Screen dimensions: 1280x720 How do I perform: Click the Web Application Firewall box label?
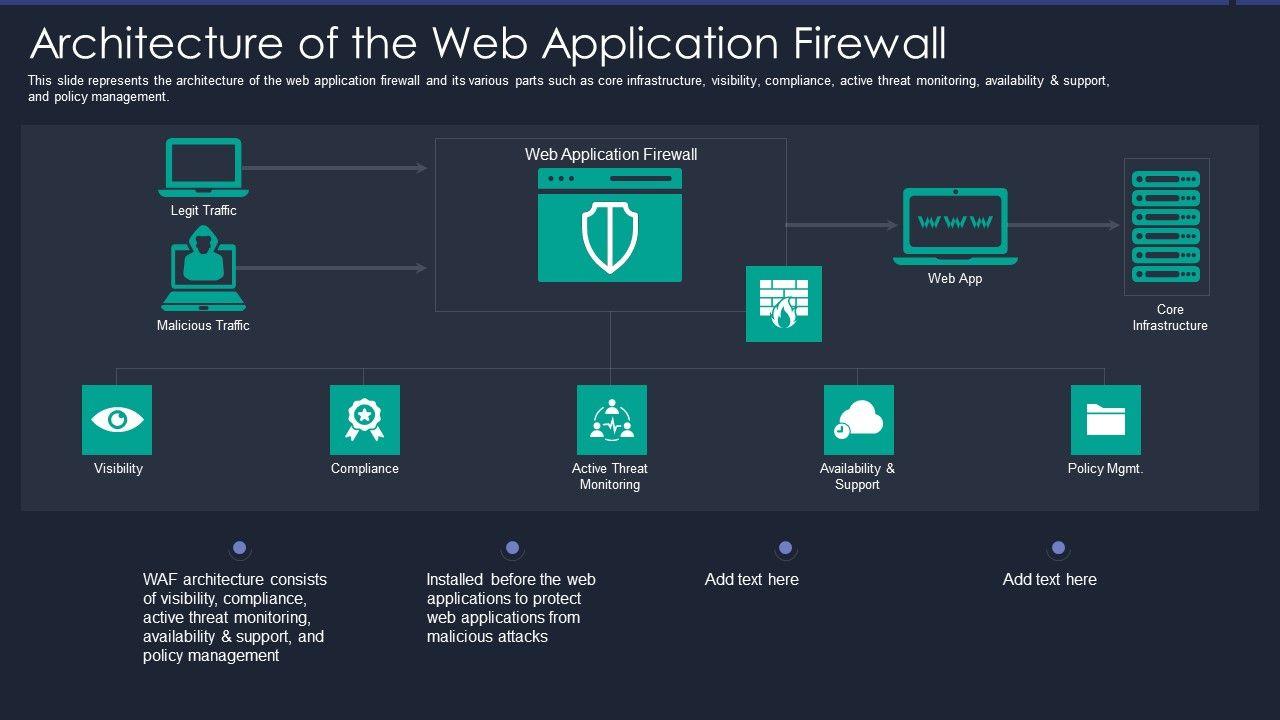(611, 154)
